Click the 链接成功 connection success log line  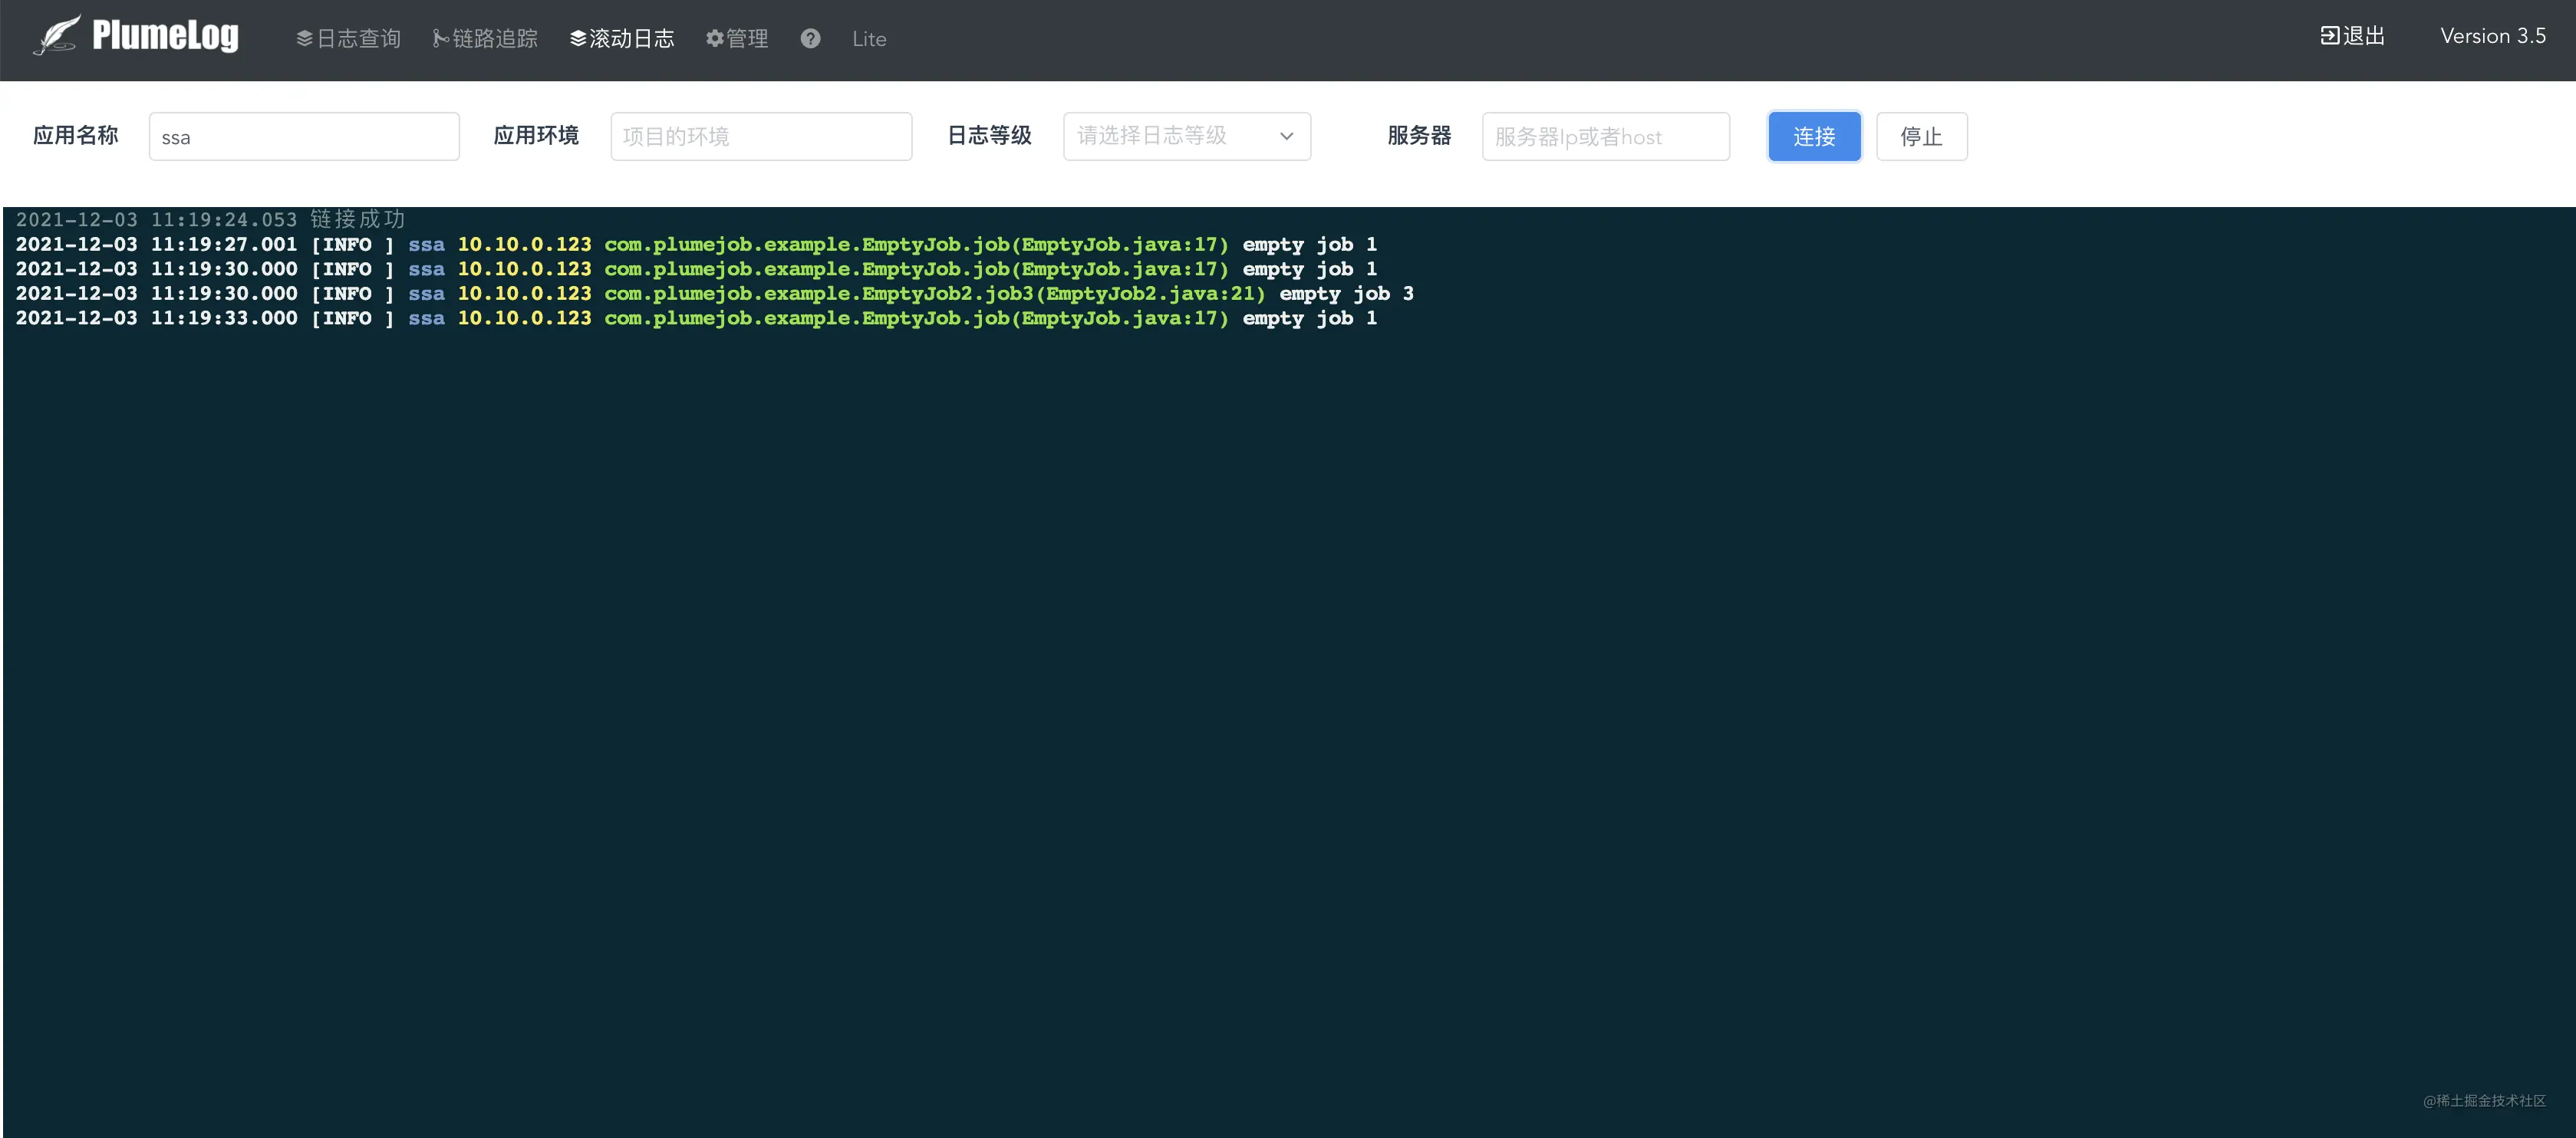211,219
